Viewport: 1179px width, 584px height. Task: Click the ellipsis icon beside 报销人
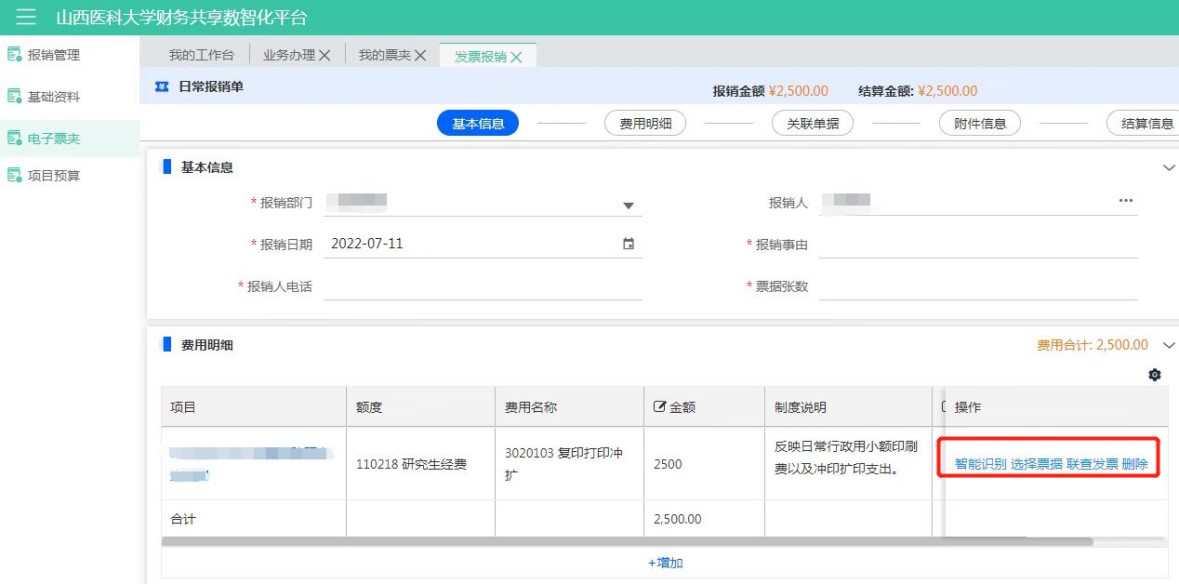click(1126, 201)
